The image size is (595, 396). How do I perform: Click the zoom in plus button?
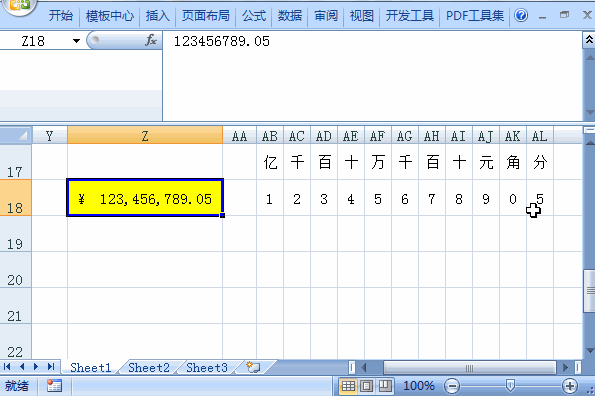570,386
